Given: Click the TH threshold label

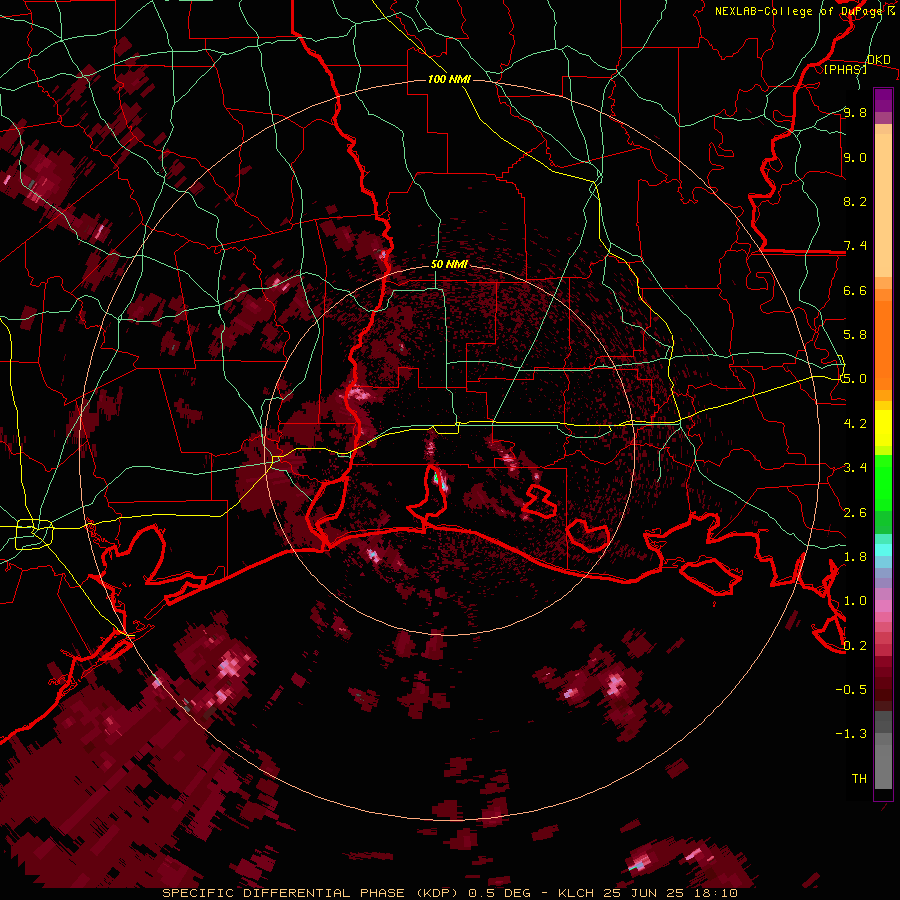Looking at the screenshot, I should 859,778.
